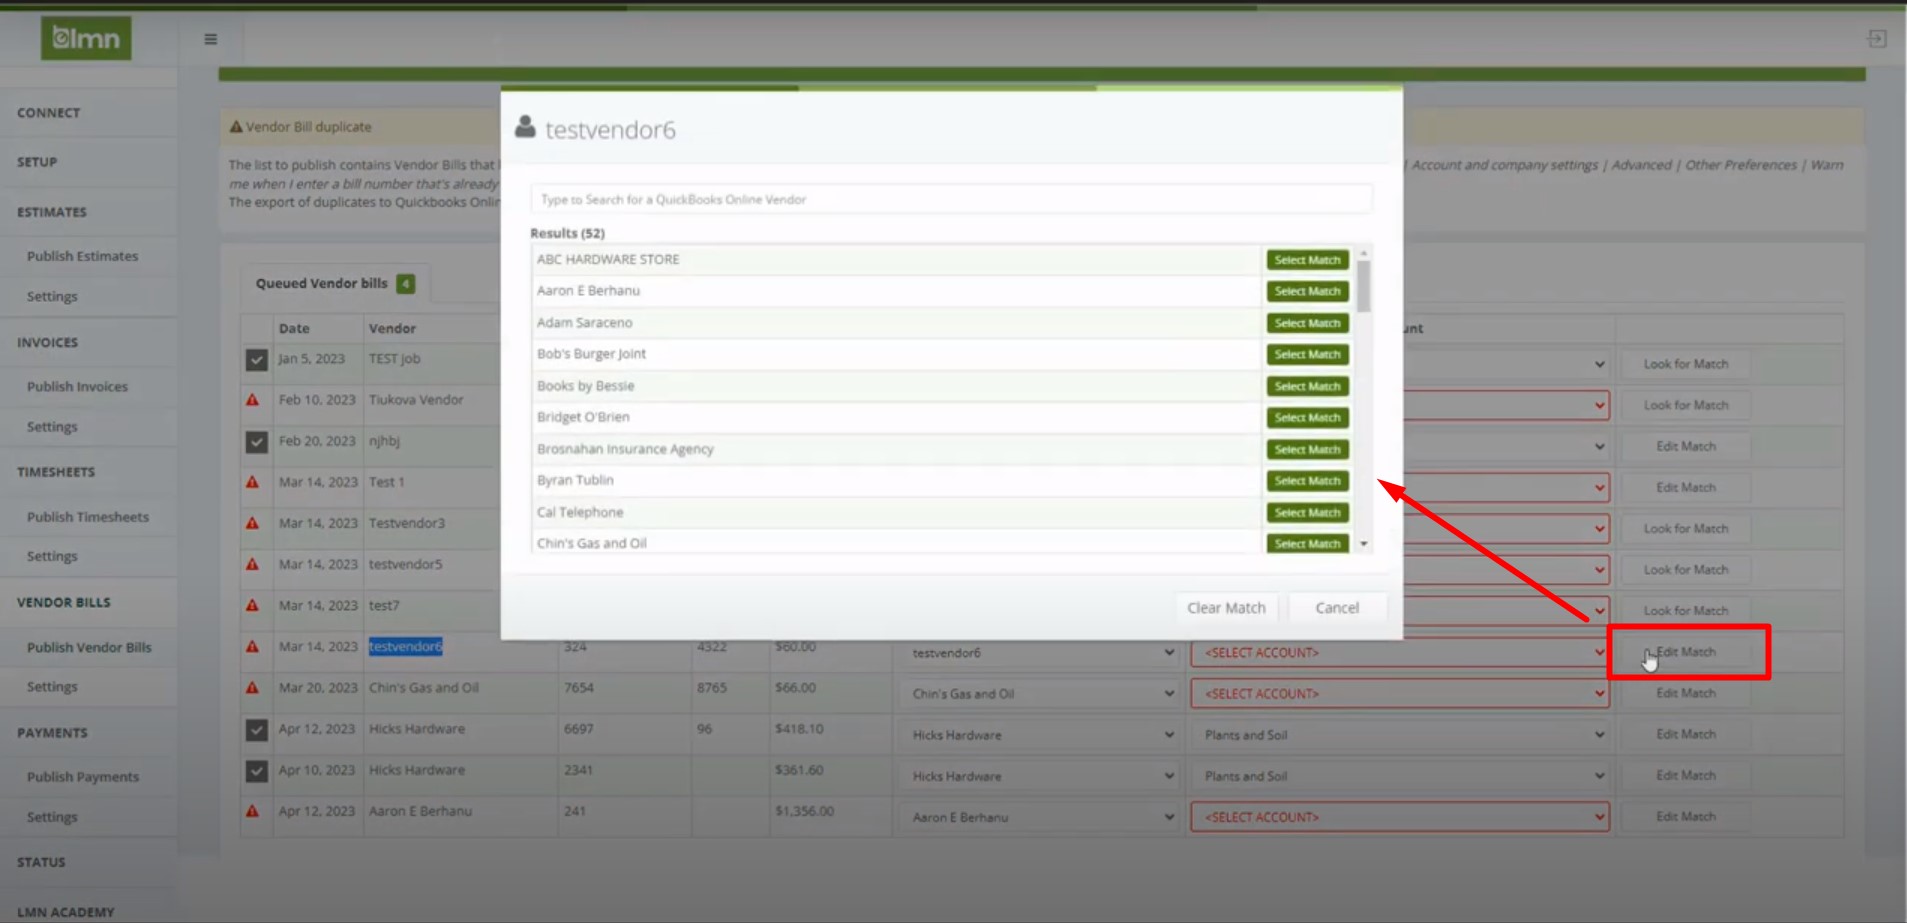The image size is (1907, 923).
Task: Uncheck the Apr 12 Hicks Hardware row checkbox
Action: 256,729
